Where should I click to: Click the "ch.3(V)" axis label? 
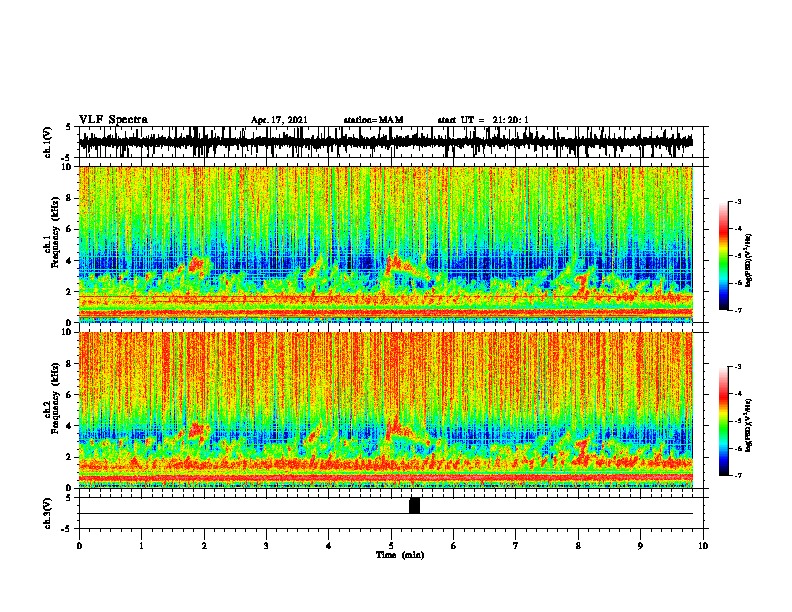[x=48, y=513]
